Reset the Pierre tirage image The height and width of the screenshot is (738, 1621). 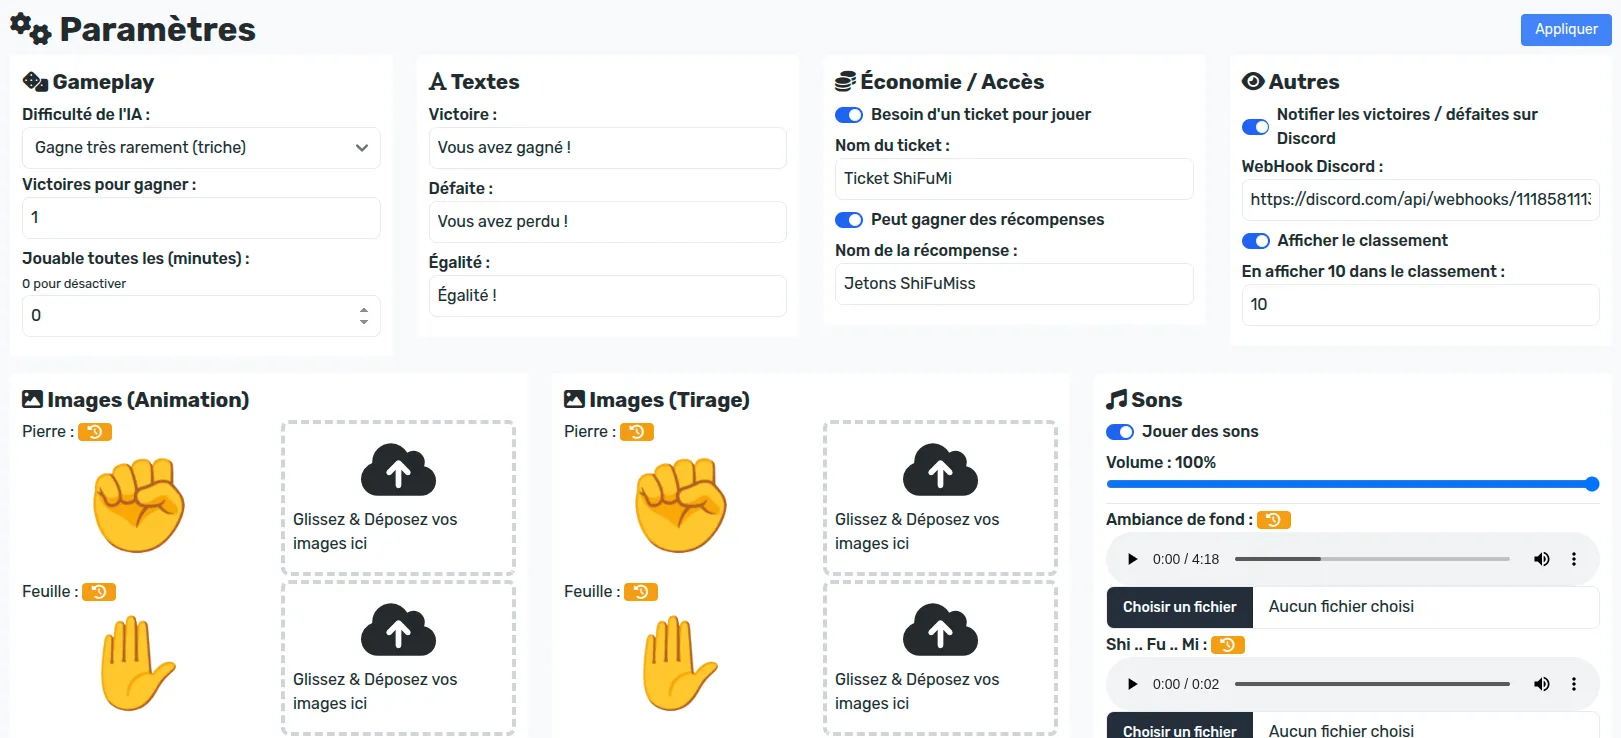(x=637, y=432)
